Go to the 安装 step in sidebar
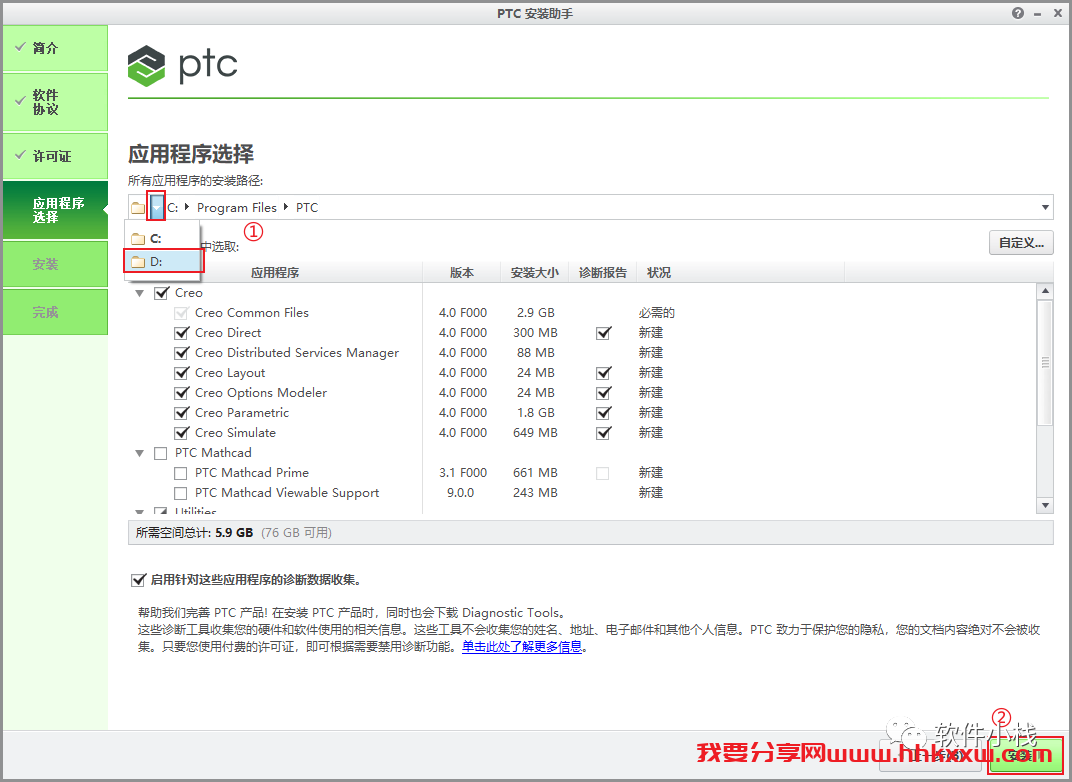This screenshot has width=1072, height=782. click(x=55, y=264)
